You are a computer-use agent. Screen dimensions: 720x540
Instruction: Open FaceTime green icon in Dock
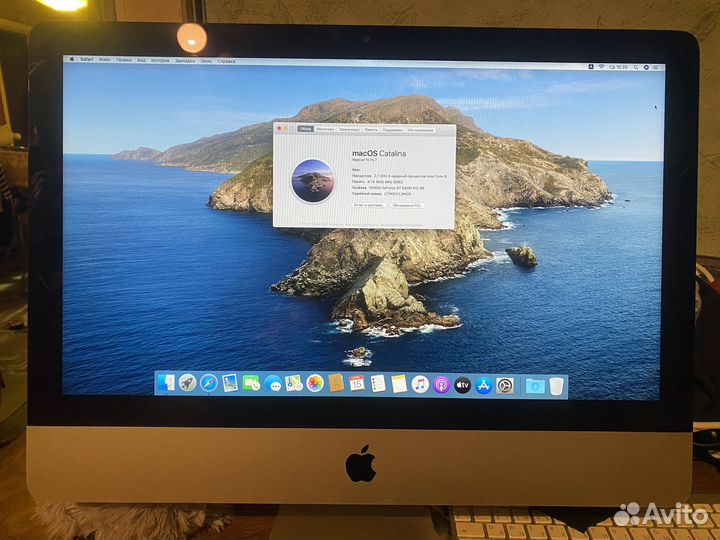251,383
